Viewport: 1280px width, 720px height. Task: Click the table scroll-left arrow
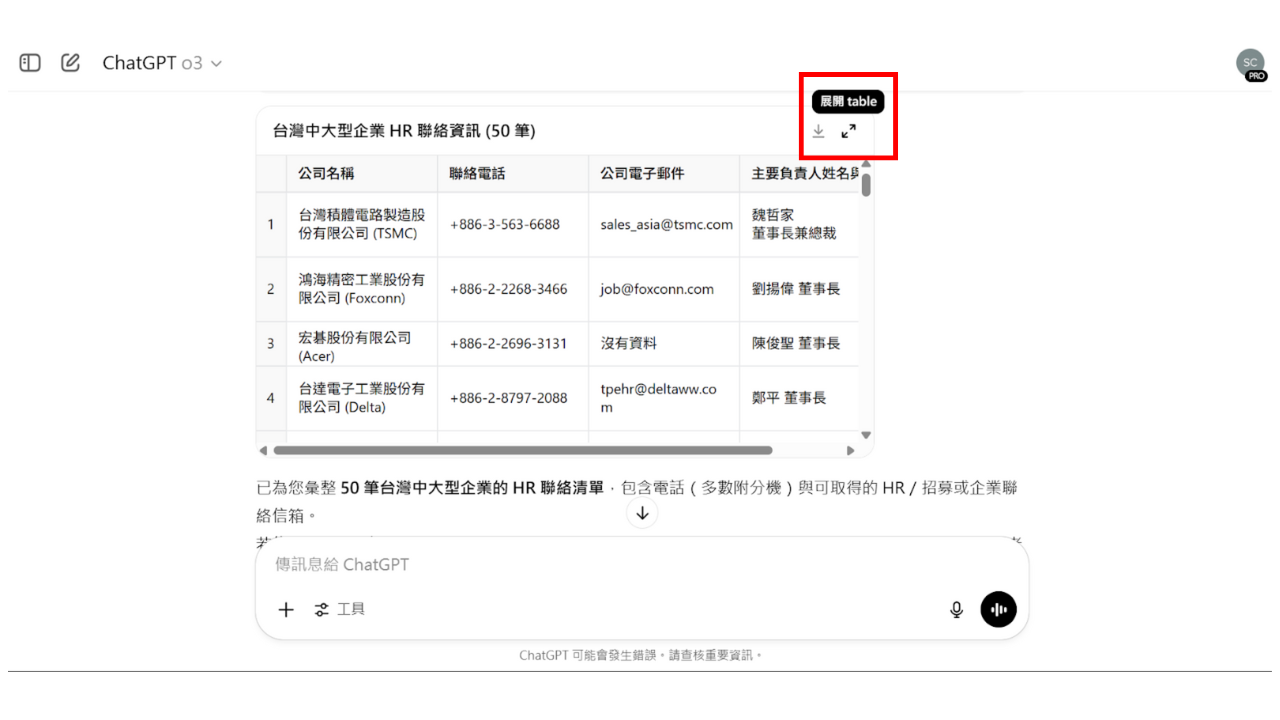coord(263,450)
